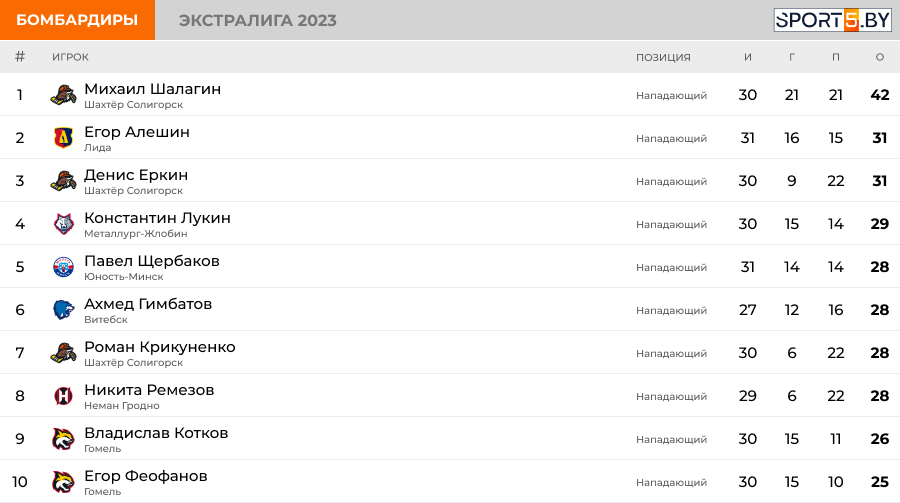Click Витебск bear logo next to Ахмед Гимбатов
900x503 pixels.
point(63,310)
